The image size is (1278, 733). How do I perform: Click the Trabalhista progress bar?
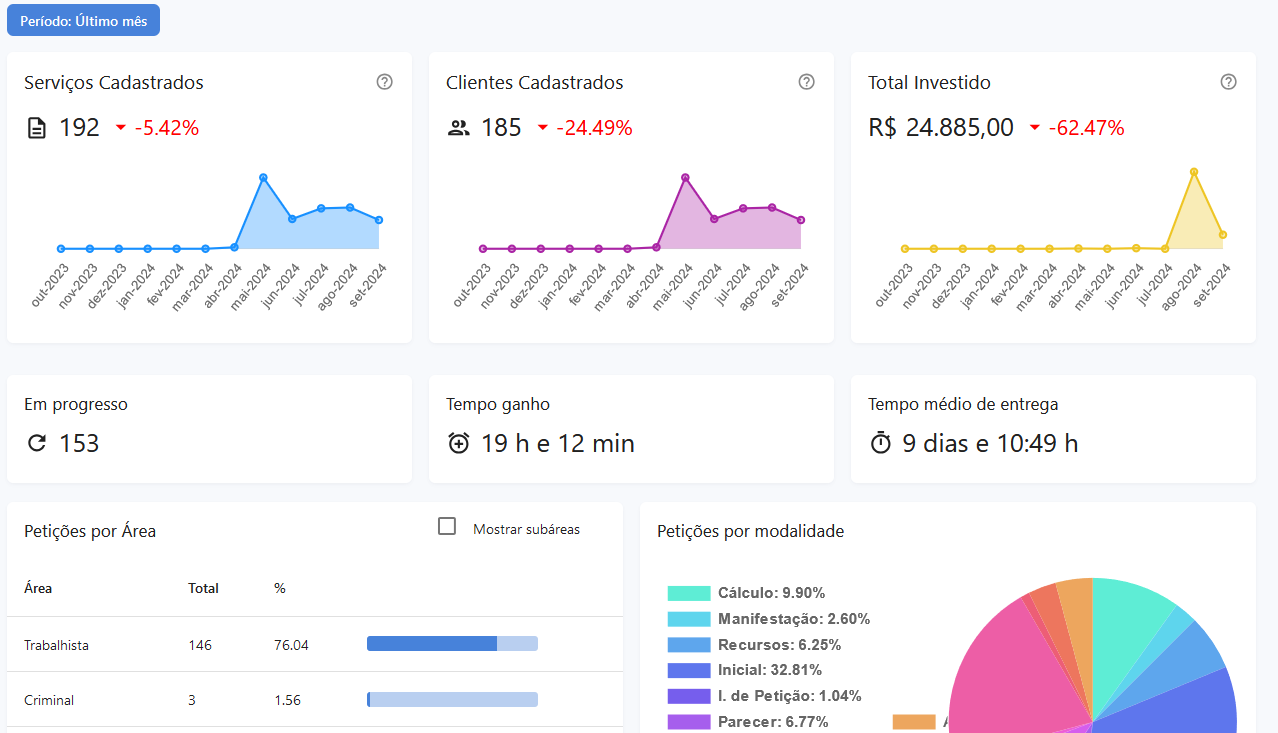tap(452, 644)
